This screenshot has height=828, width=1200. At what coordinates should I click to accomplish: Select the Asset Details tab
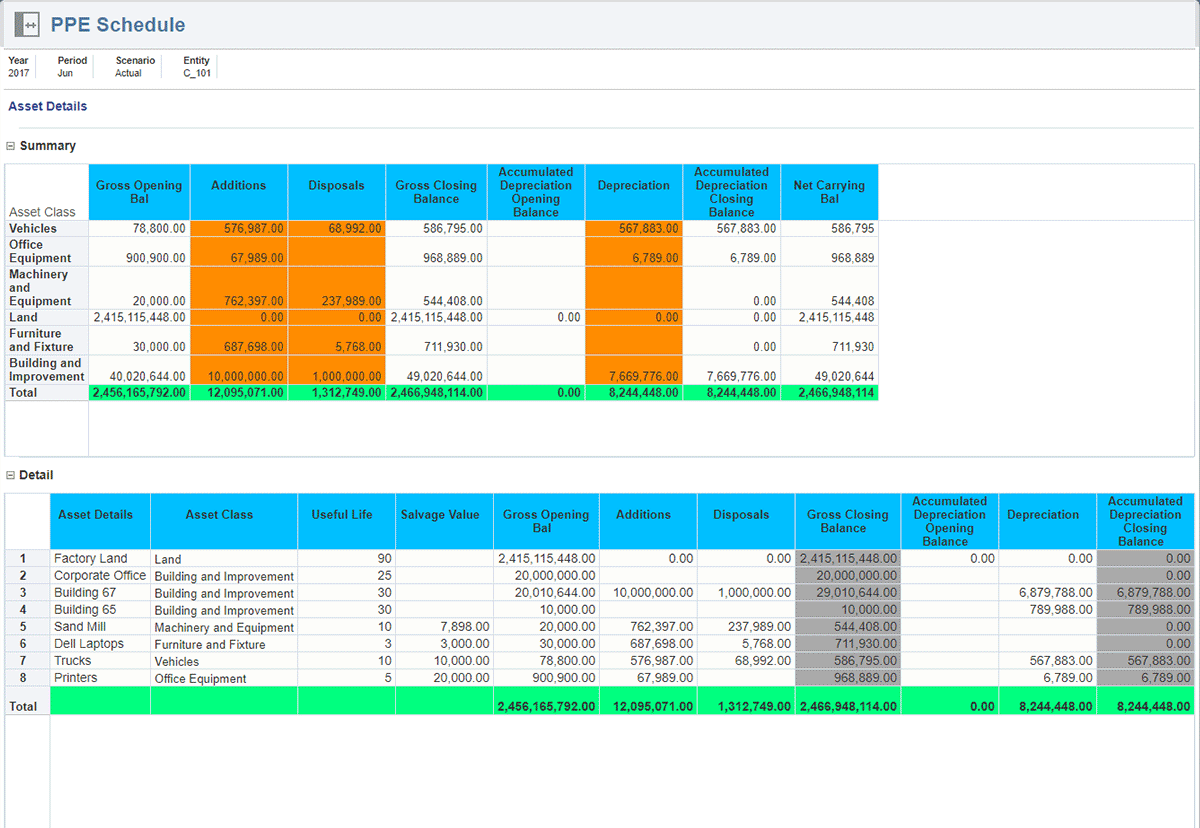(x=47, y=106)
